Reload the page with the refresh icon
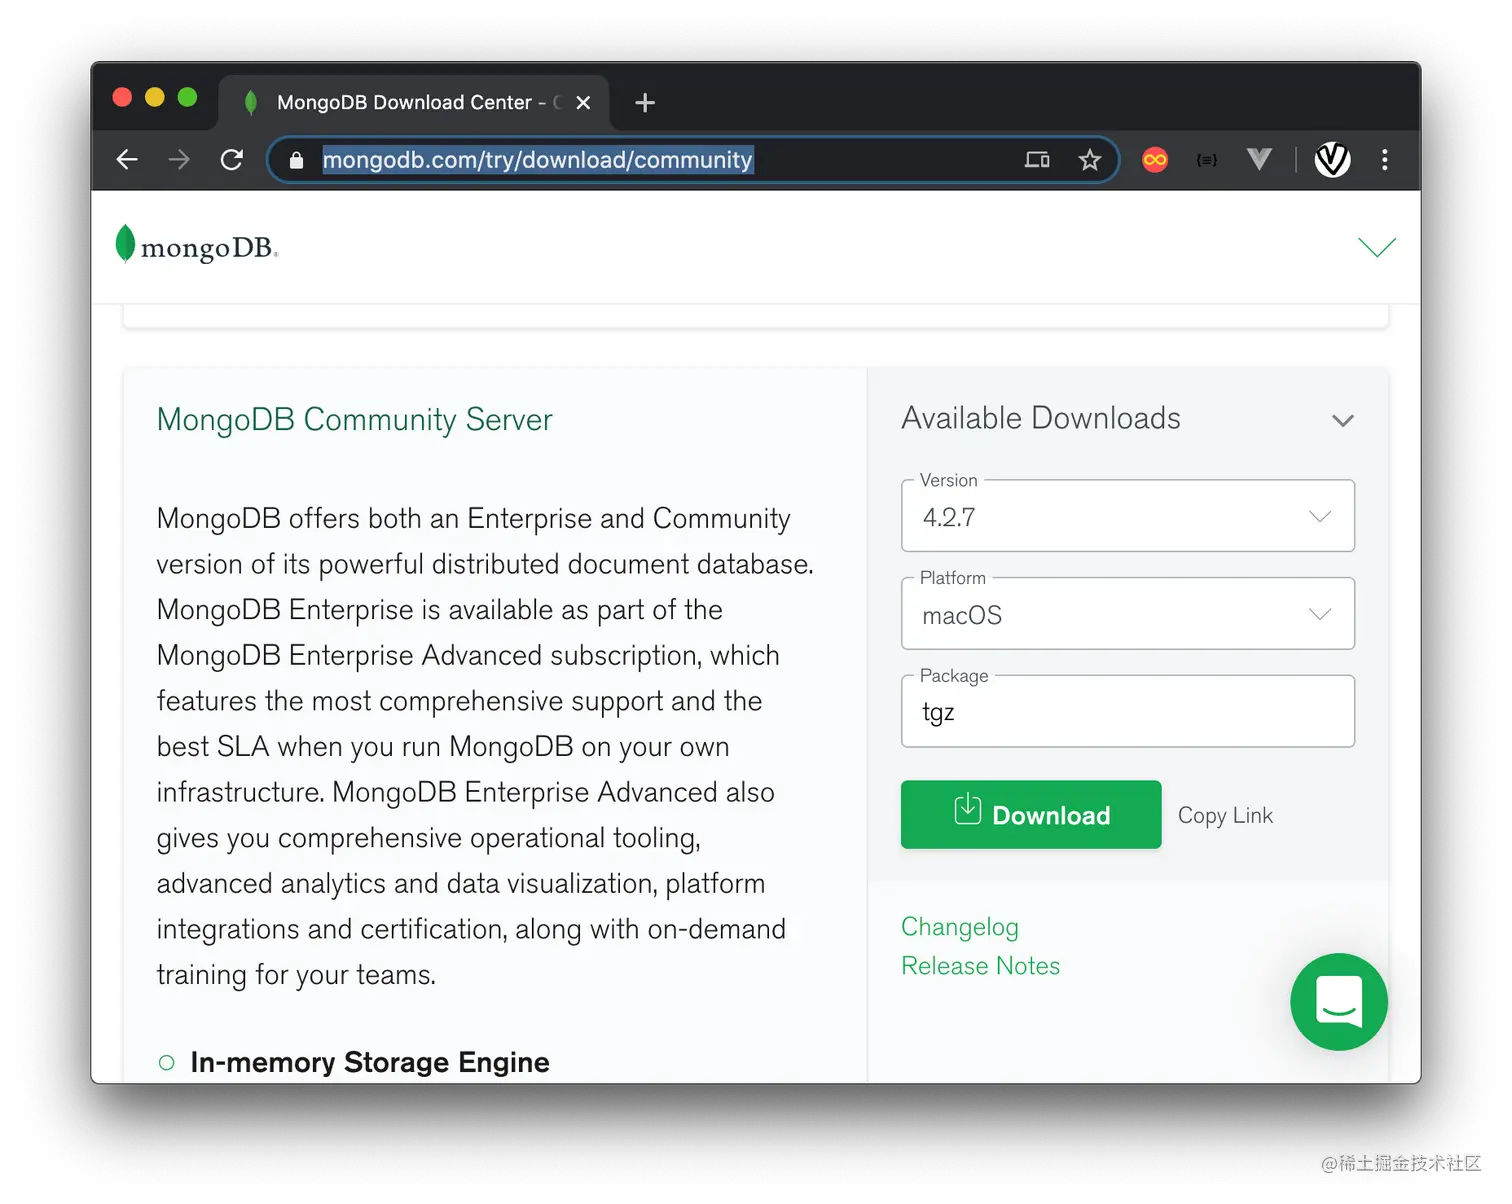Viewport: 1512px width, 1204px height. pos(232,160)
